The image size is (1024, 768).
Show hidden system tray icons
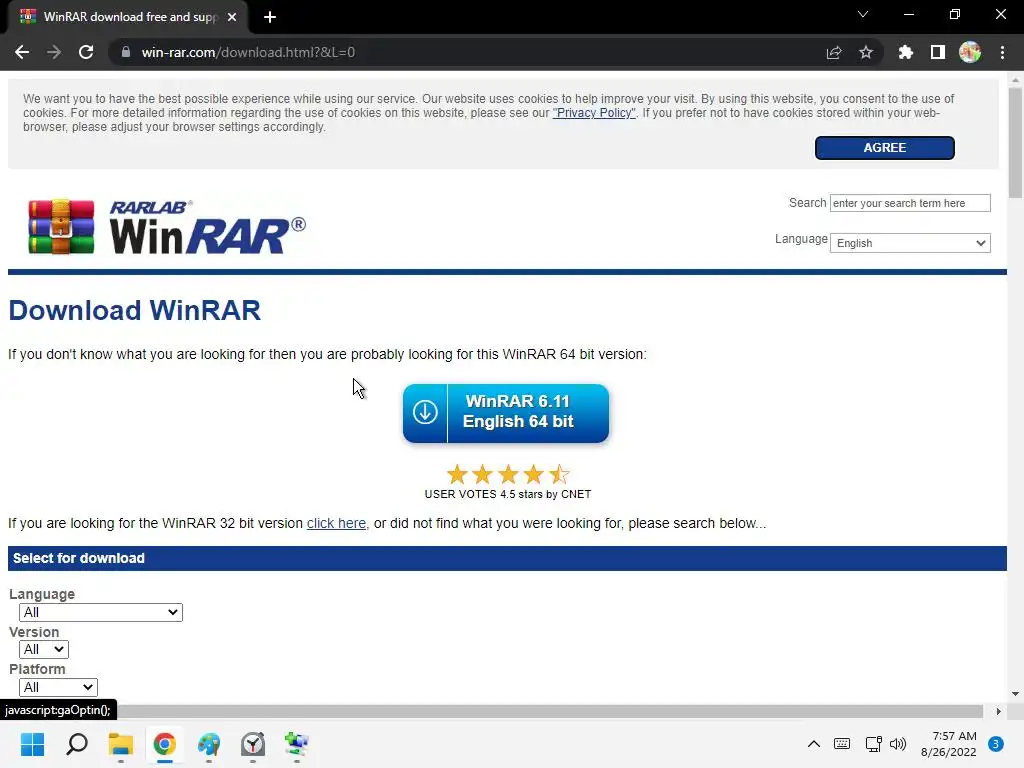pos(814,744)
